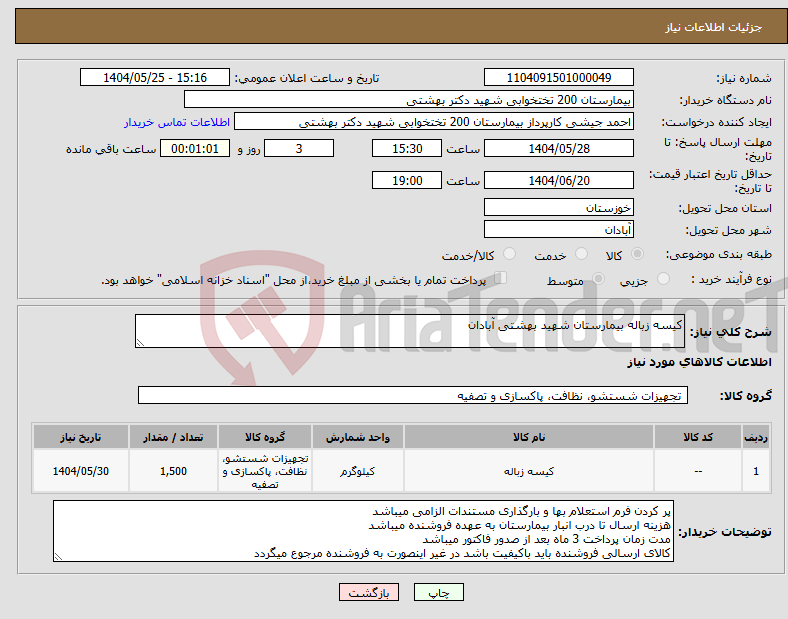The image size is (788, 619).
Task: Click the چاپ (print) button
Action: click(438, 592)
